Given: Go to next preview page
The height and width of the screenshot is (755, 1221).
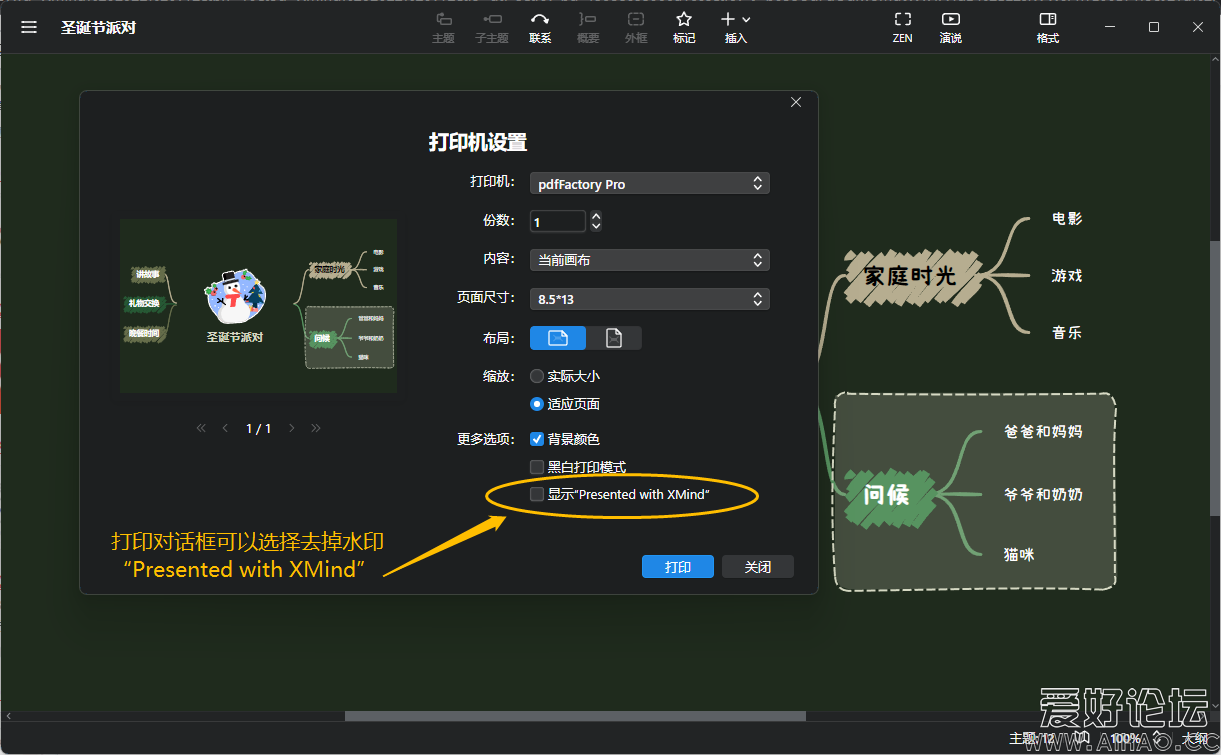Looking at the screenshot, I should coord(292,428).
